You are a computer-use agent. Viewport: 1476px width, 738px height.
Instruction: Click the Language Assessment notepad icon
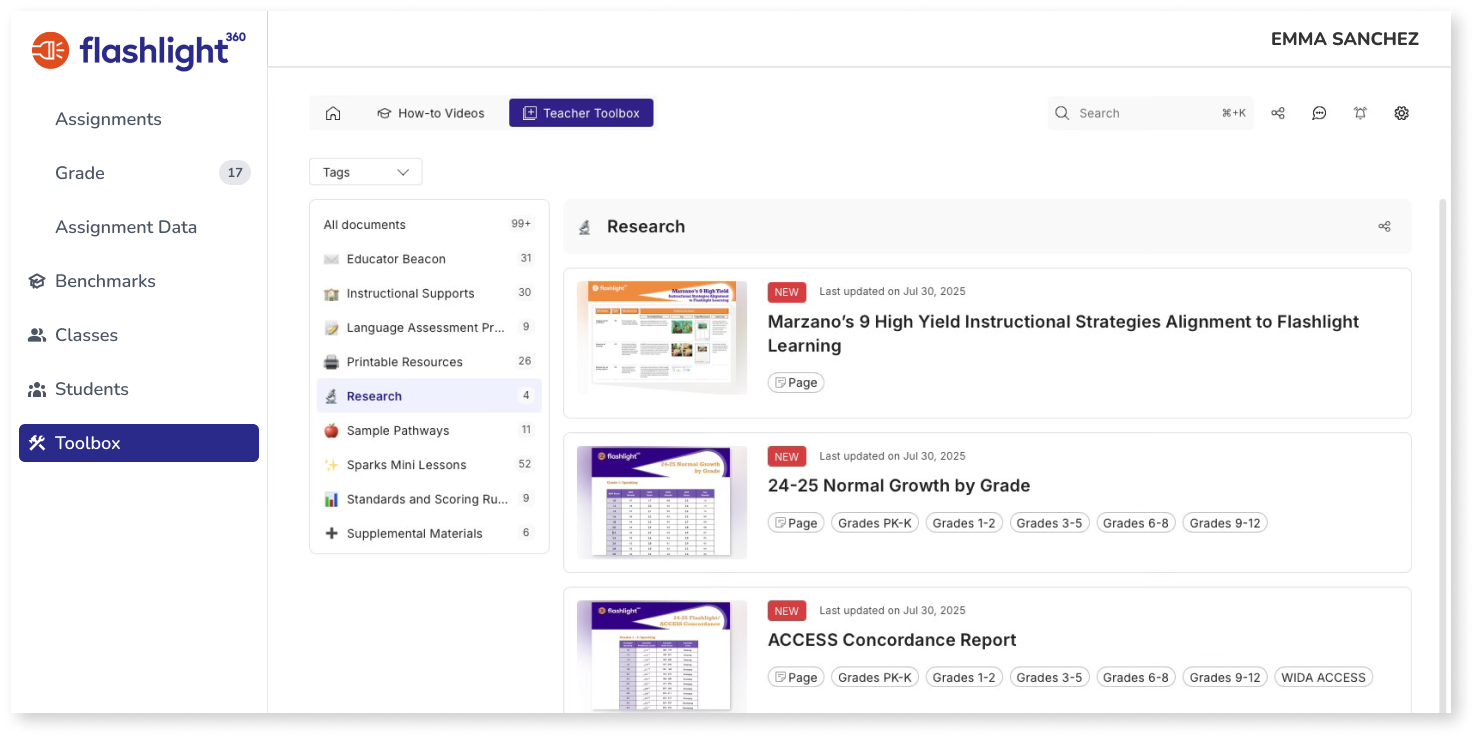331,328
